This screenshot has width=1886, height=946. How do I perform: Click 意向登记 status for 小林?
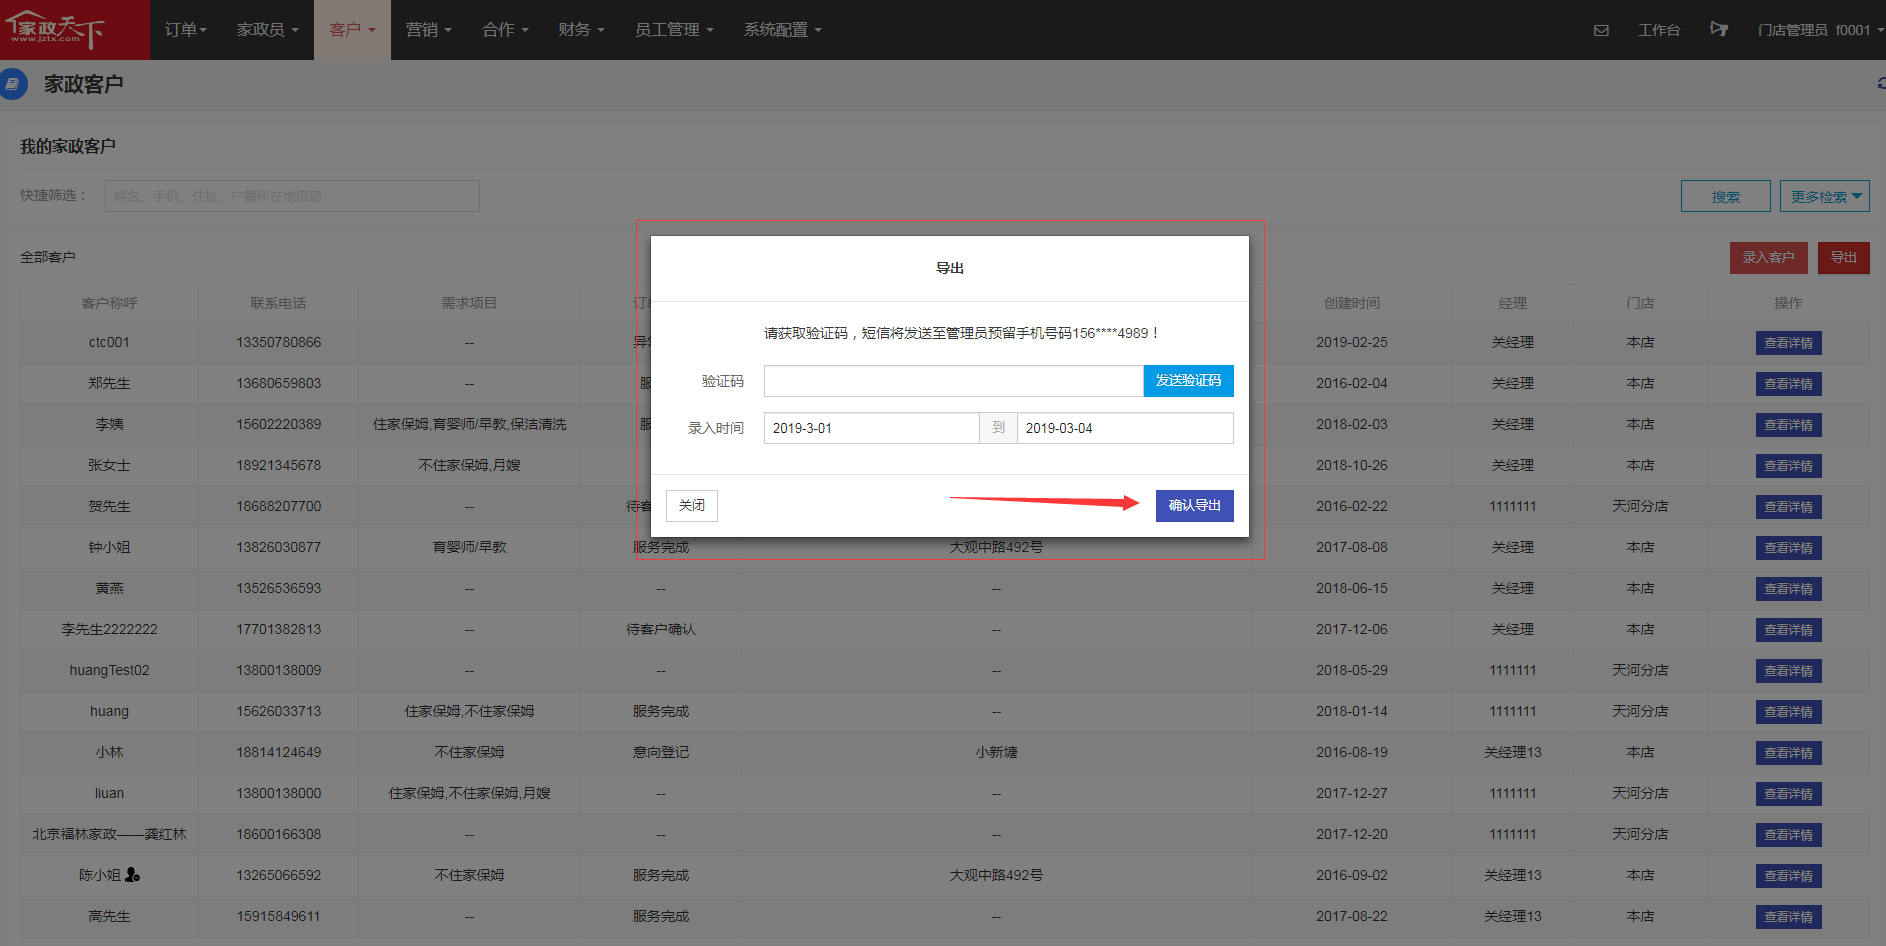click(661, 752)
